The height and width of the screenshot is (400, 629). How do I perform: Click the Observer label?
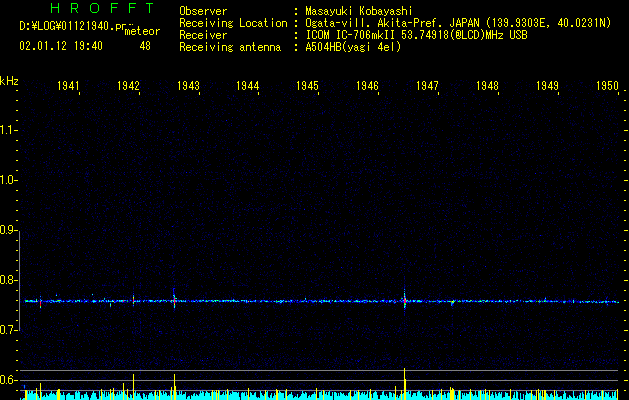click(x=203, y=11)
